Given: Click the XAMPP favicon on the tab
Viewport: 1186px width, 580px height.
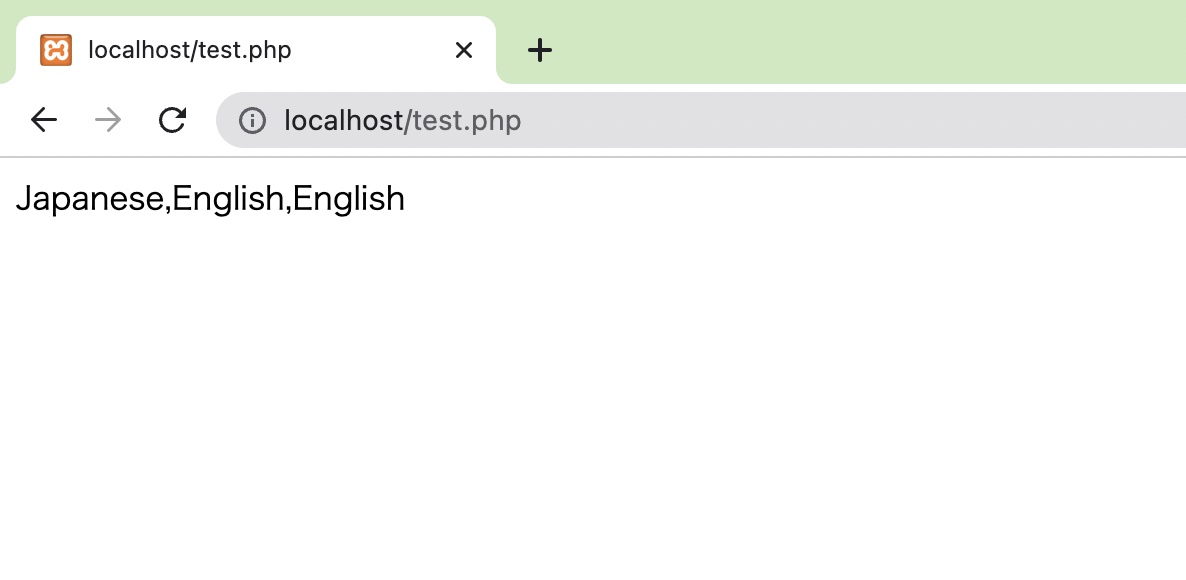Looking at the screenshot, I should pyautogui.click(x=56, y=49).
